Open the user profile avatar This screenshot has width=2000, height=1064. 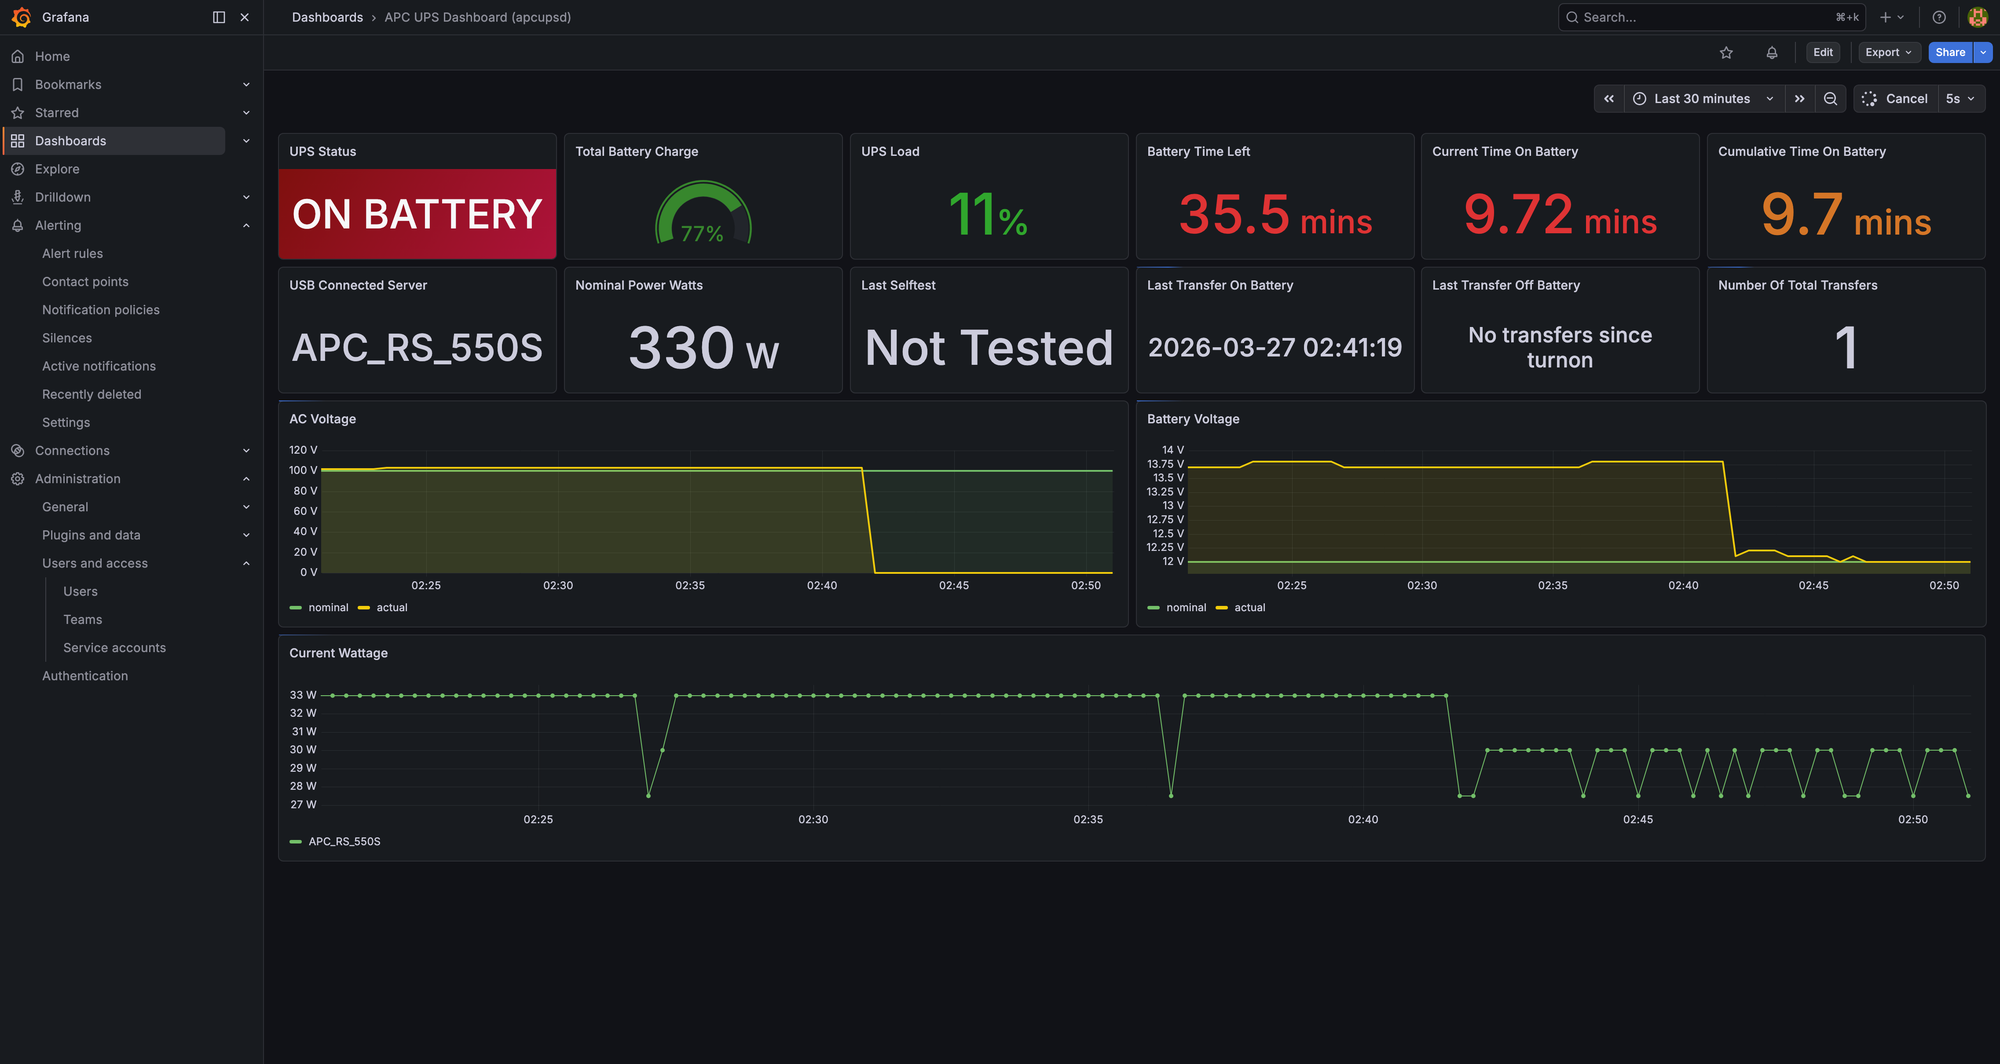(1977, 17)
